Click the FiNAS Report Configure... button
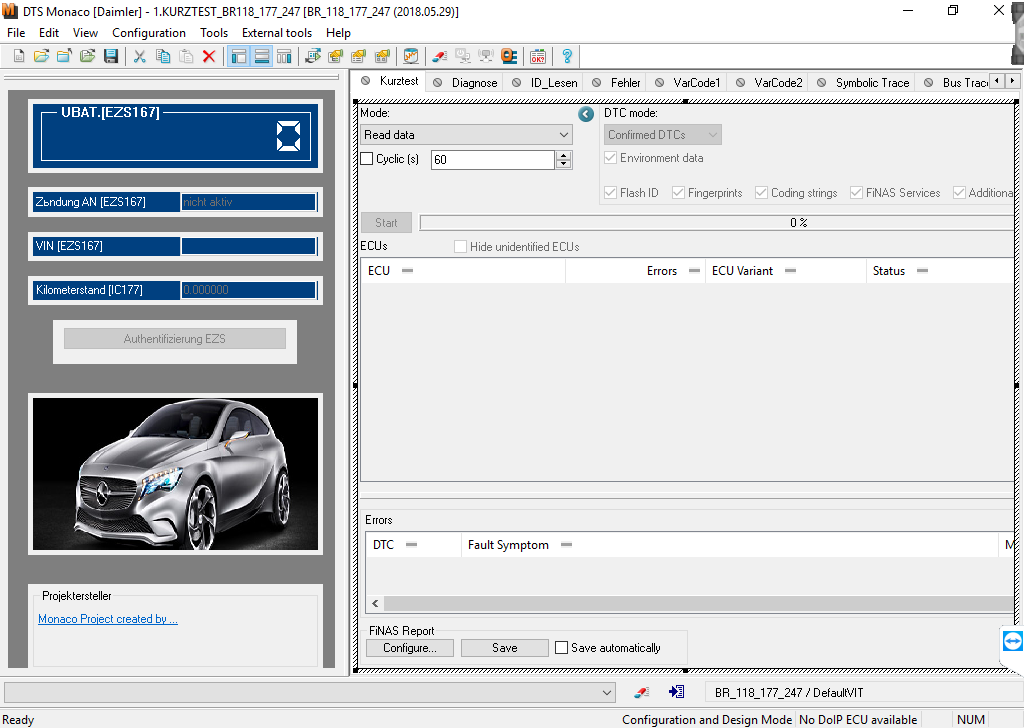 [x=410, y=648]
